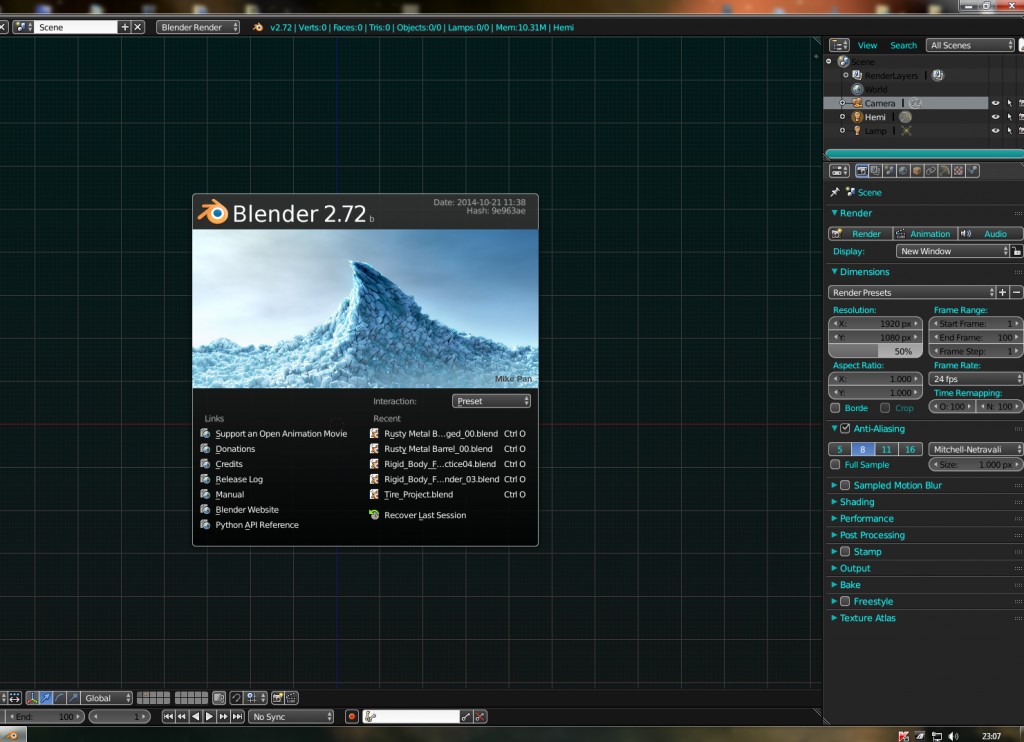Enable the Full Sample checkbox
1024x742 pixels.
pos(838,464)
